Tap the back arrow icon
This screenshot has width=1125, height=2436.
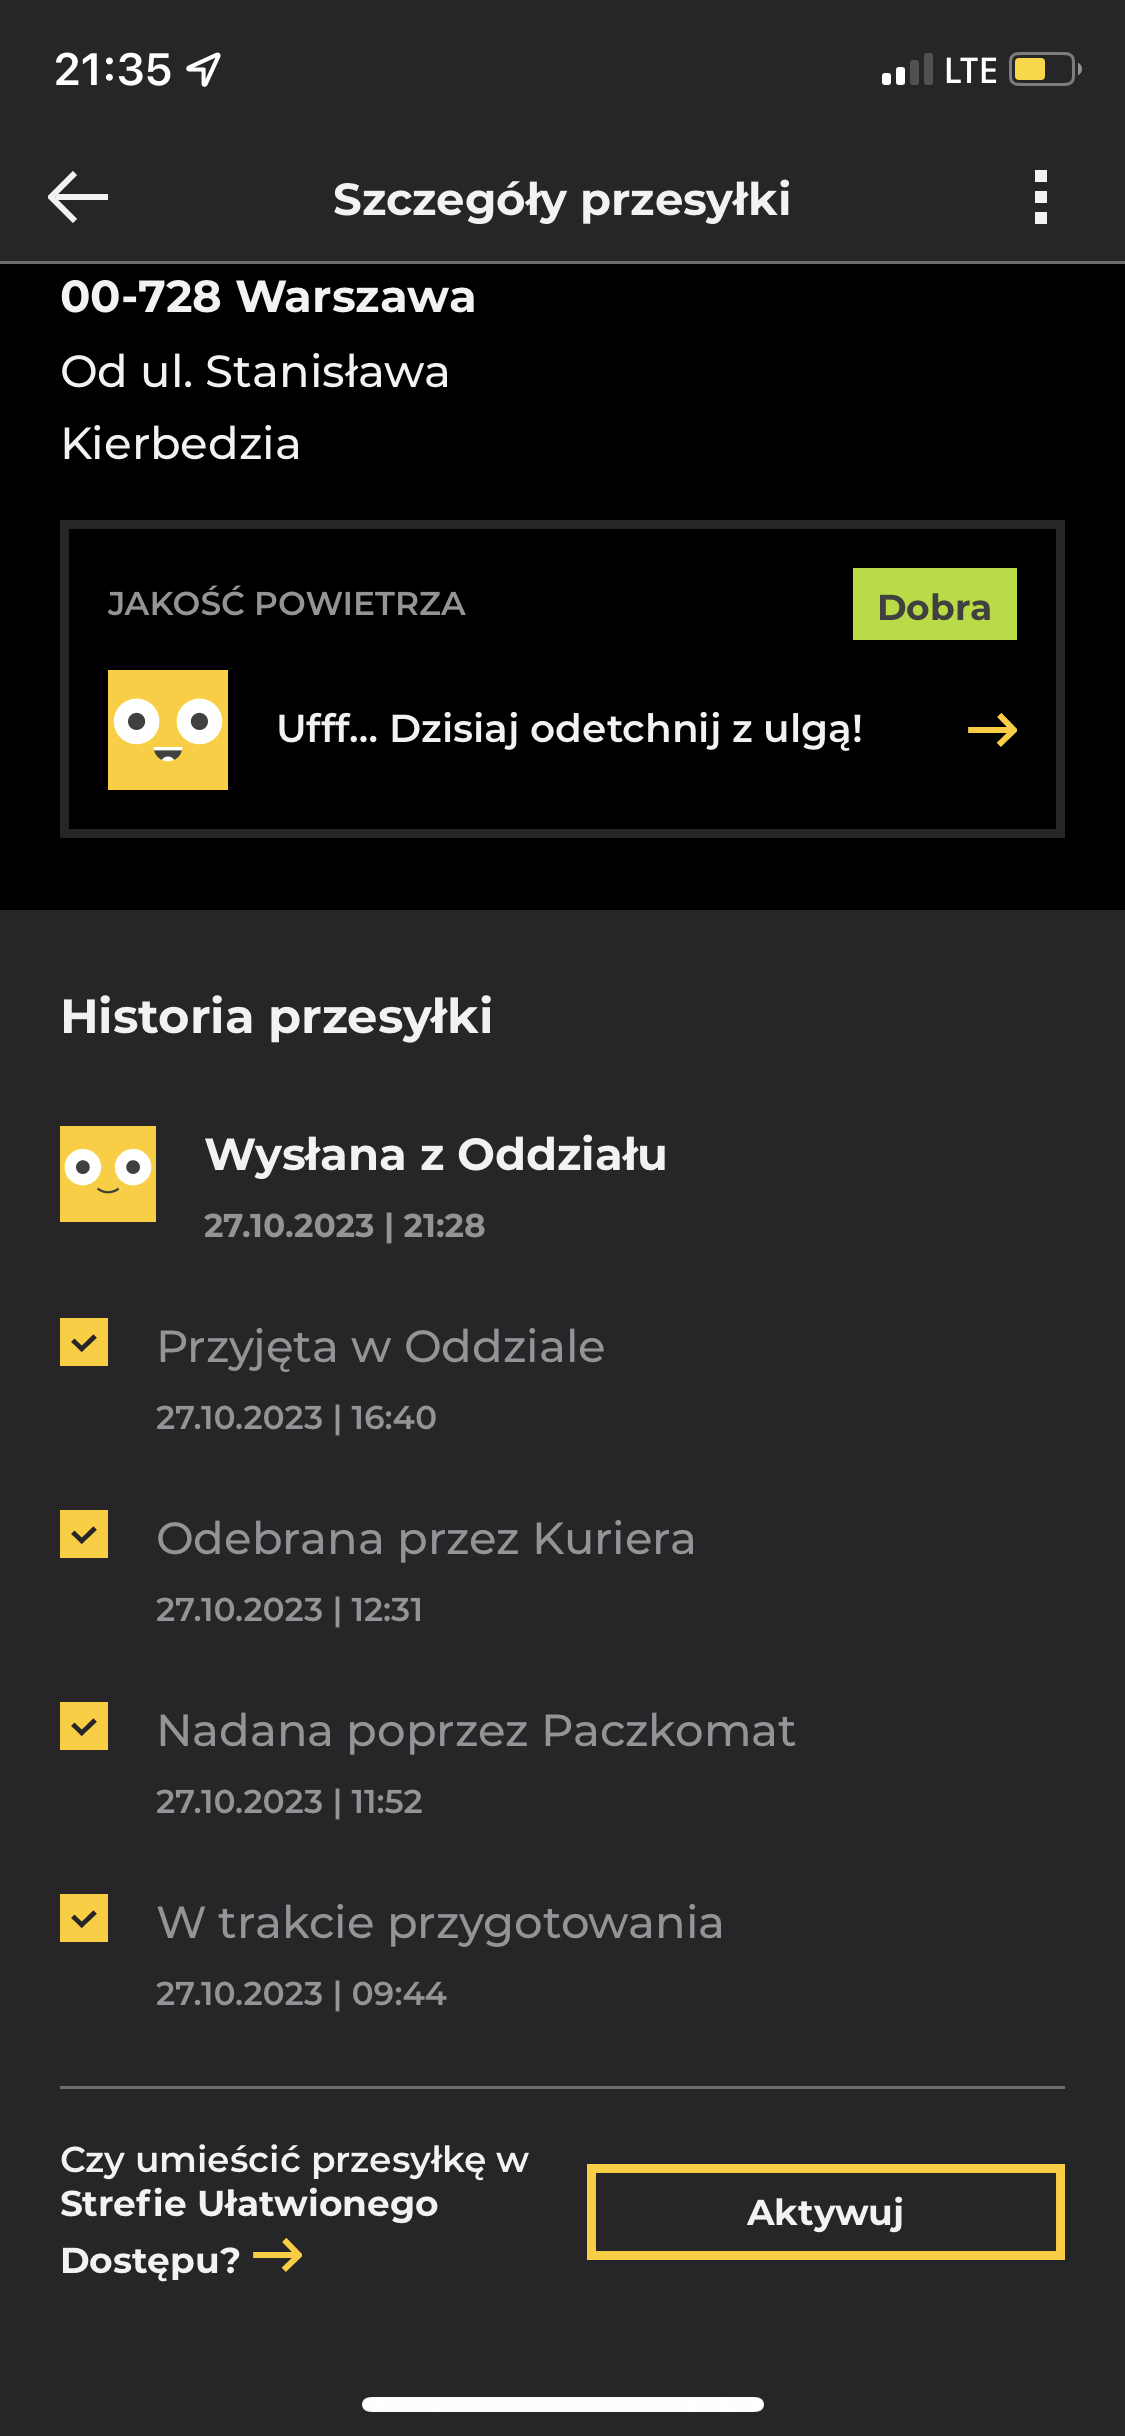pyautogui.click(x=78, y=197)
